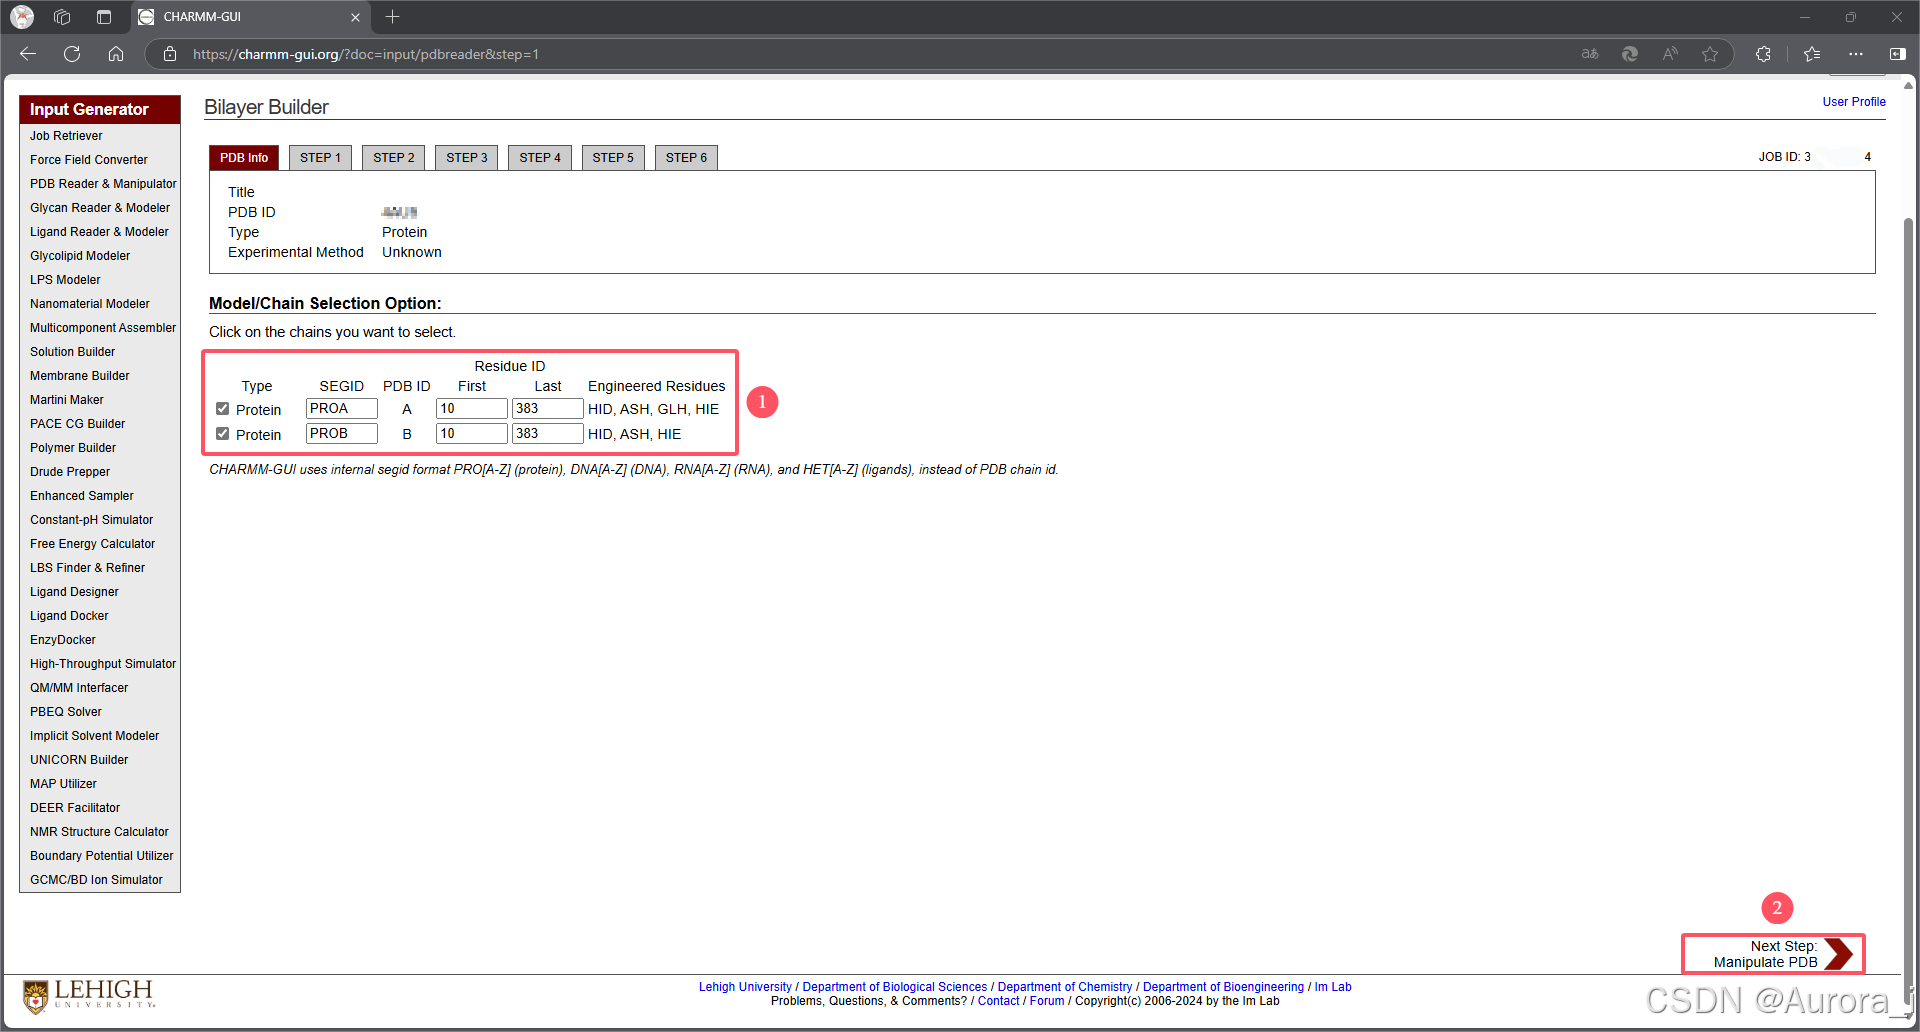1920x1032 pixels.
Task: Uncheck the PROA protein chain checkbox
Action: 222,409
